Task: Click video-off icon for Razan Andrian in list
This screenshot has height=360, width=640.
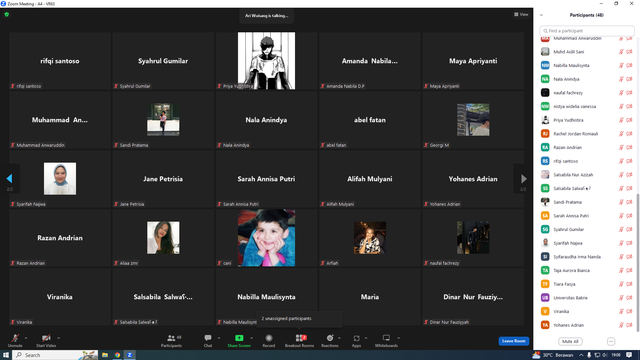Action: [629, 147]
